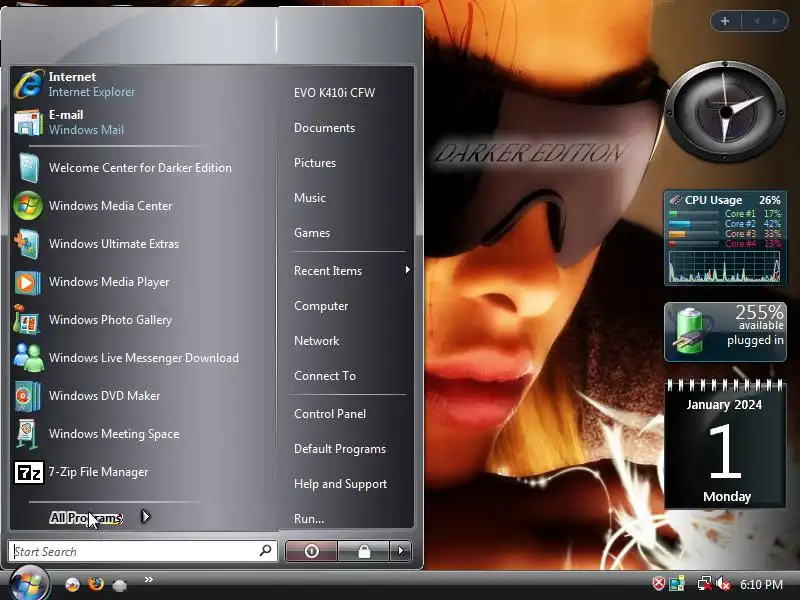Screen dimensions: 800x600
Task: Click taskbar clock showing 6:10 PM
Action: point(761,584)
